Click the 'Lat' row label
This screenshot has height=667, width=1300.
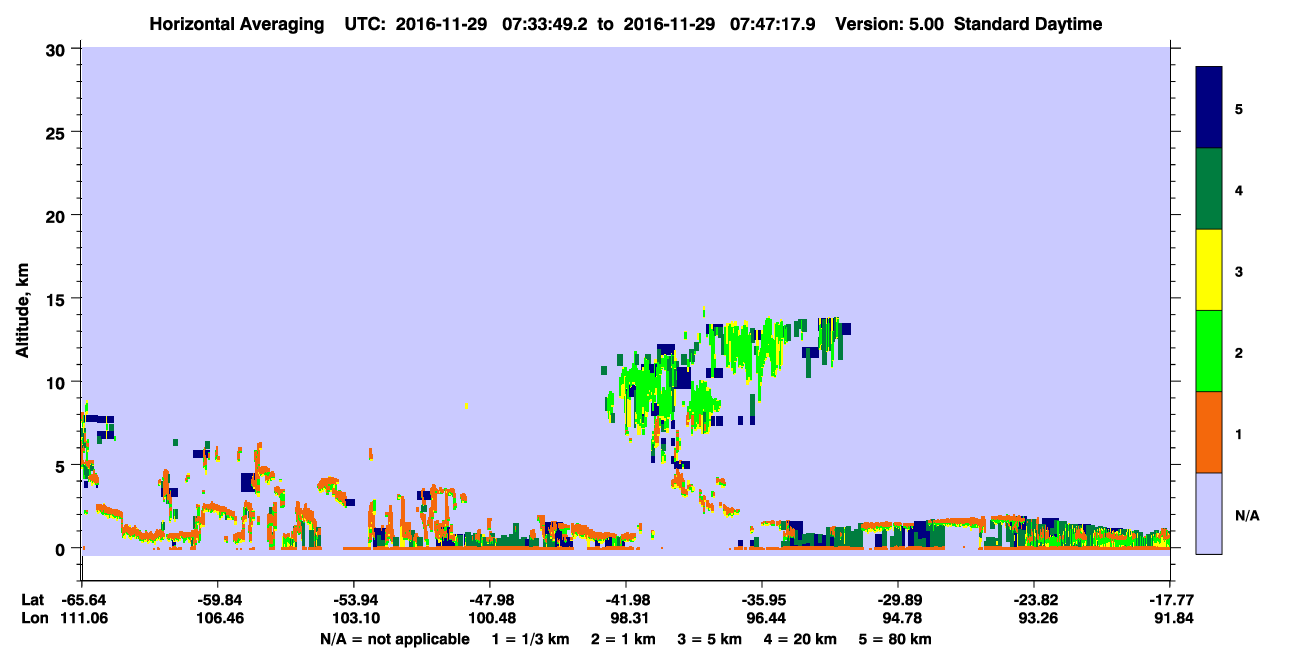32,600
